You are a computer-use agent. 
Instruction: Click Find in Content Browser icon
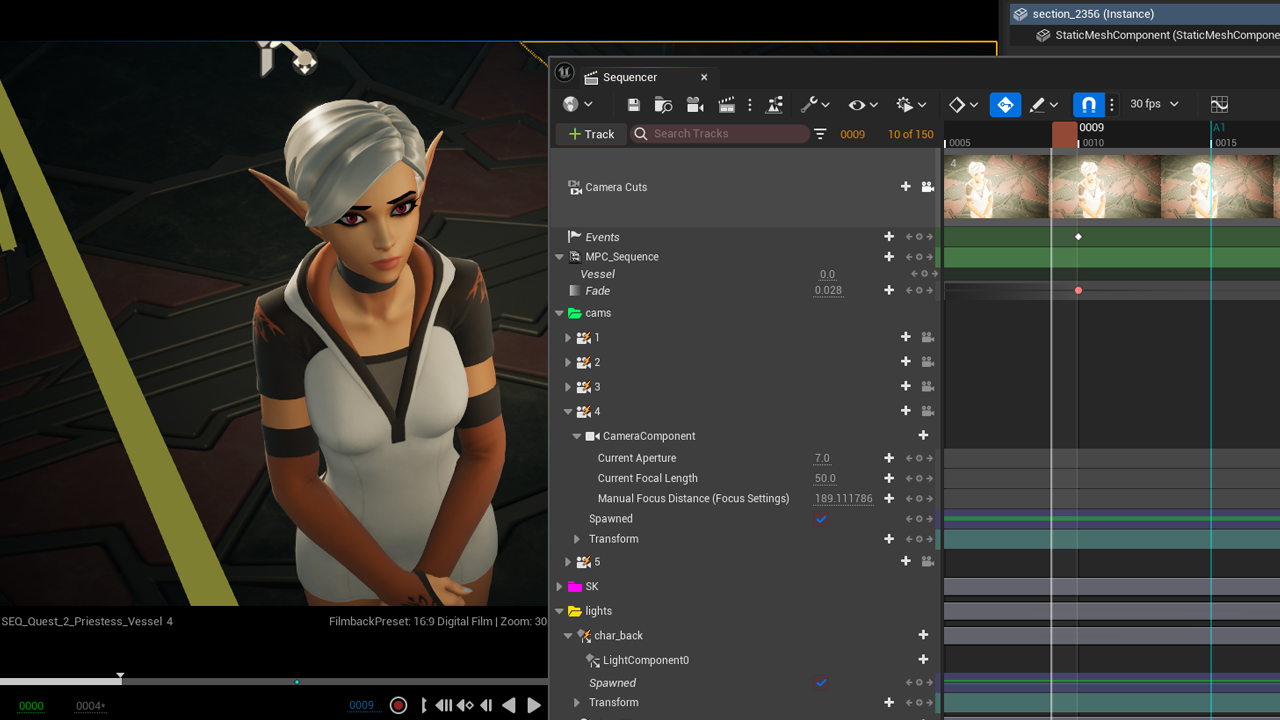[663, 105]
